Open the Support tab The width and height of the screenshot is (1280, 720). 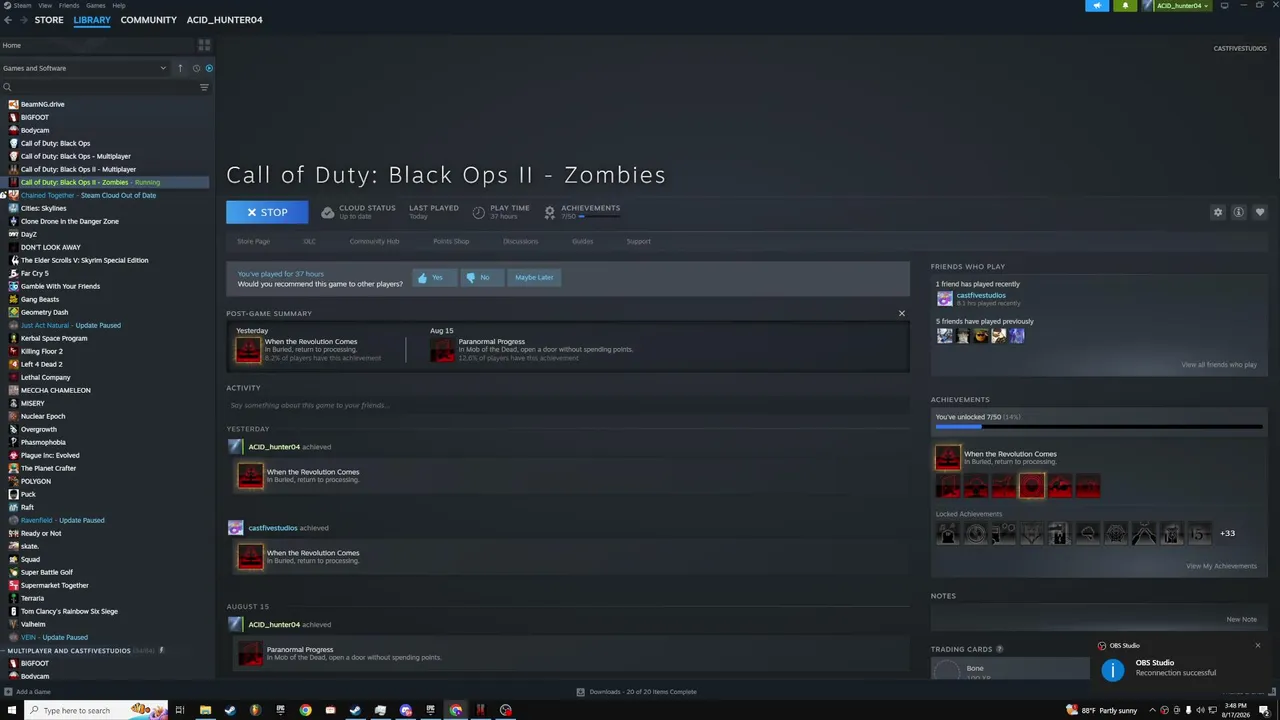click(x=638, y=241)
